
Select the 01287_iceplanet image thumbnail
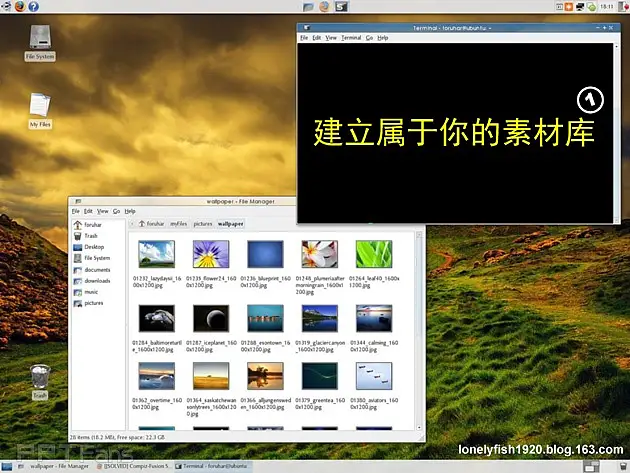[212, 321]
